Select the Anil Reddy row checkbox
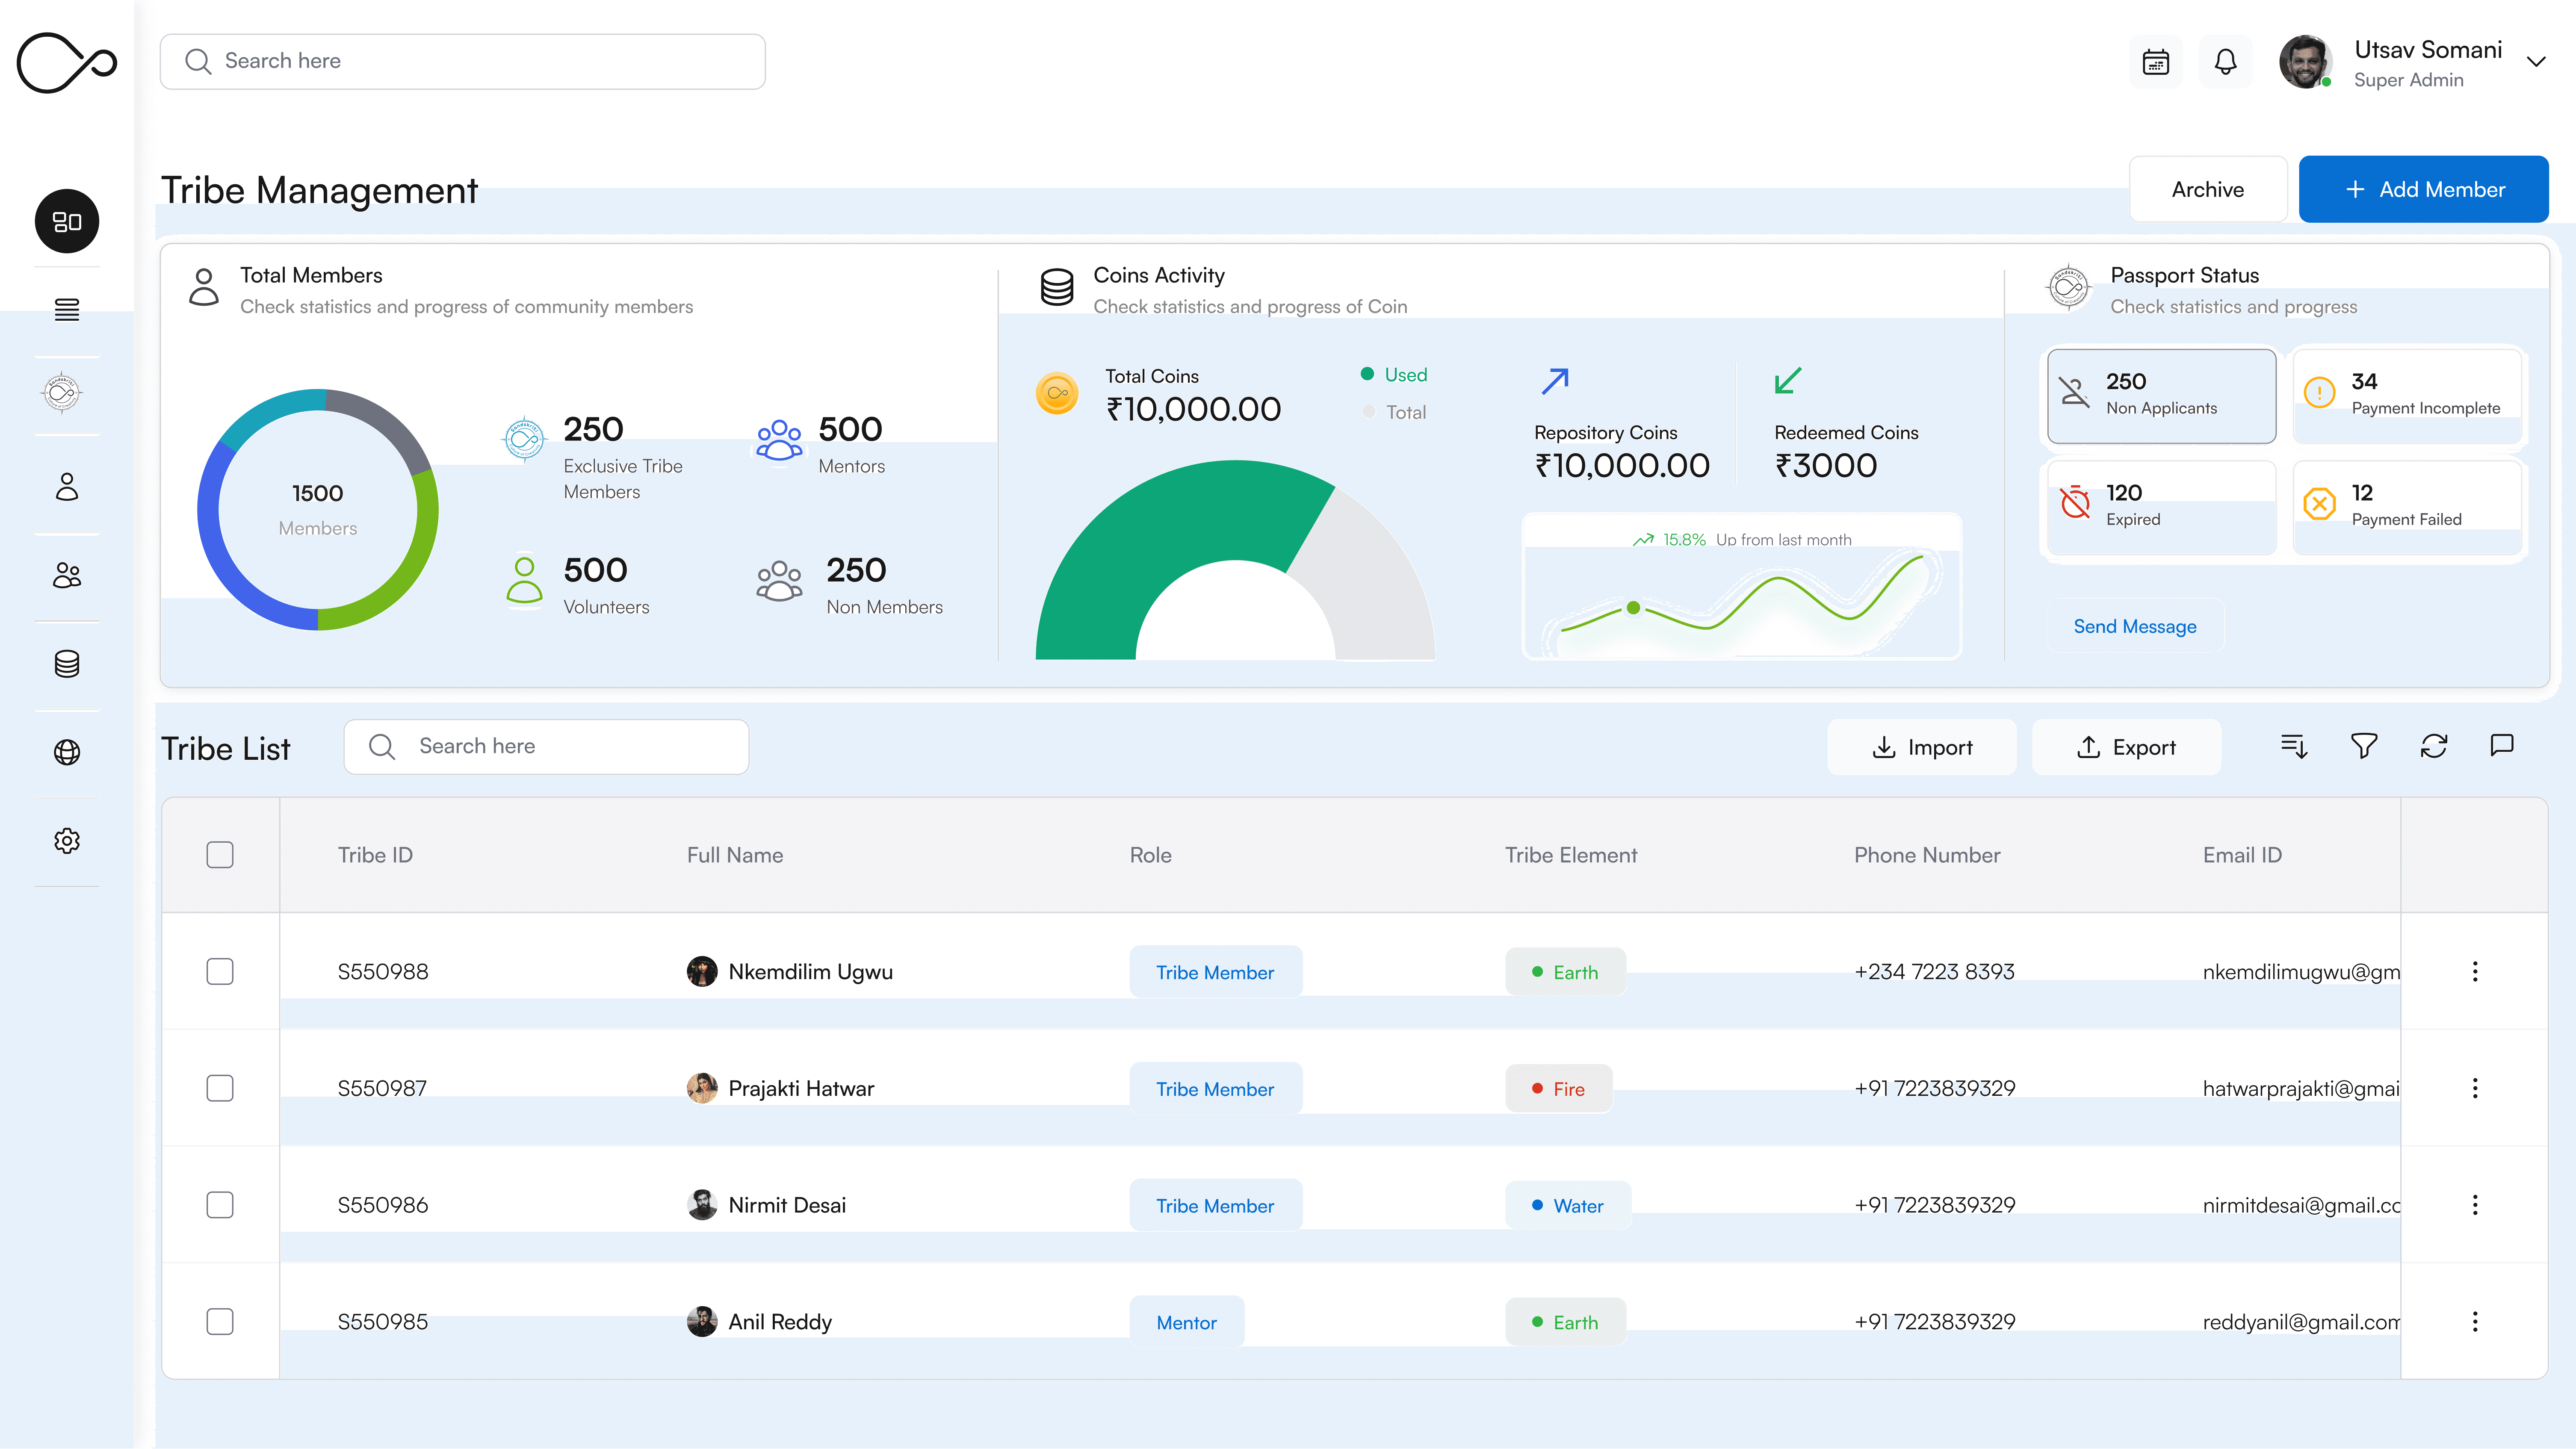2576x1449 pixels. coord(220,1321)
